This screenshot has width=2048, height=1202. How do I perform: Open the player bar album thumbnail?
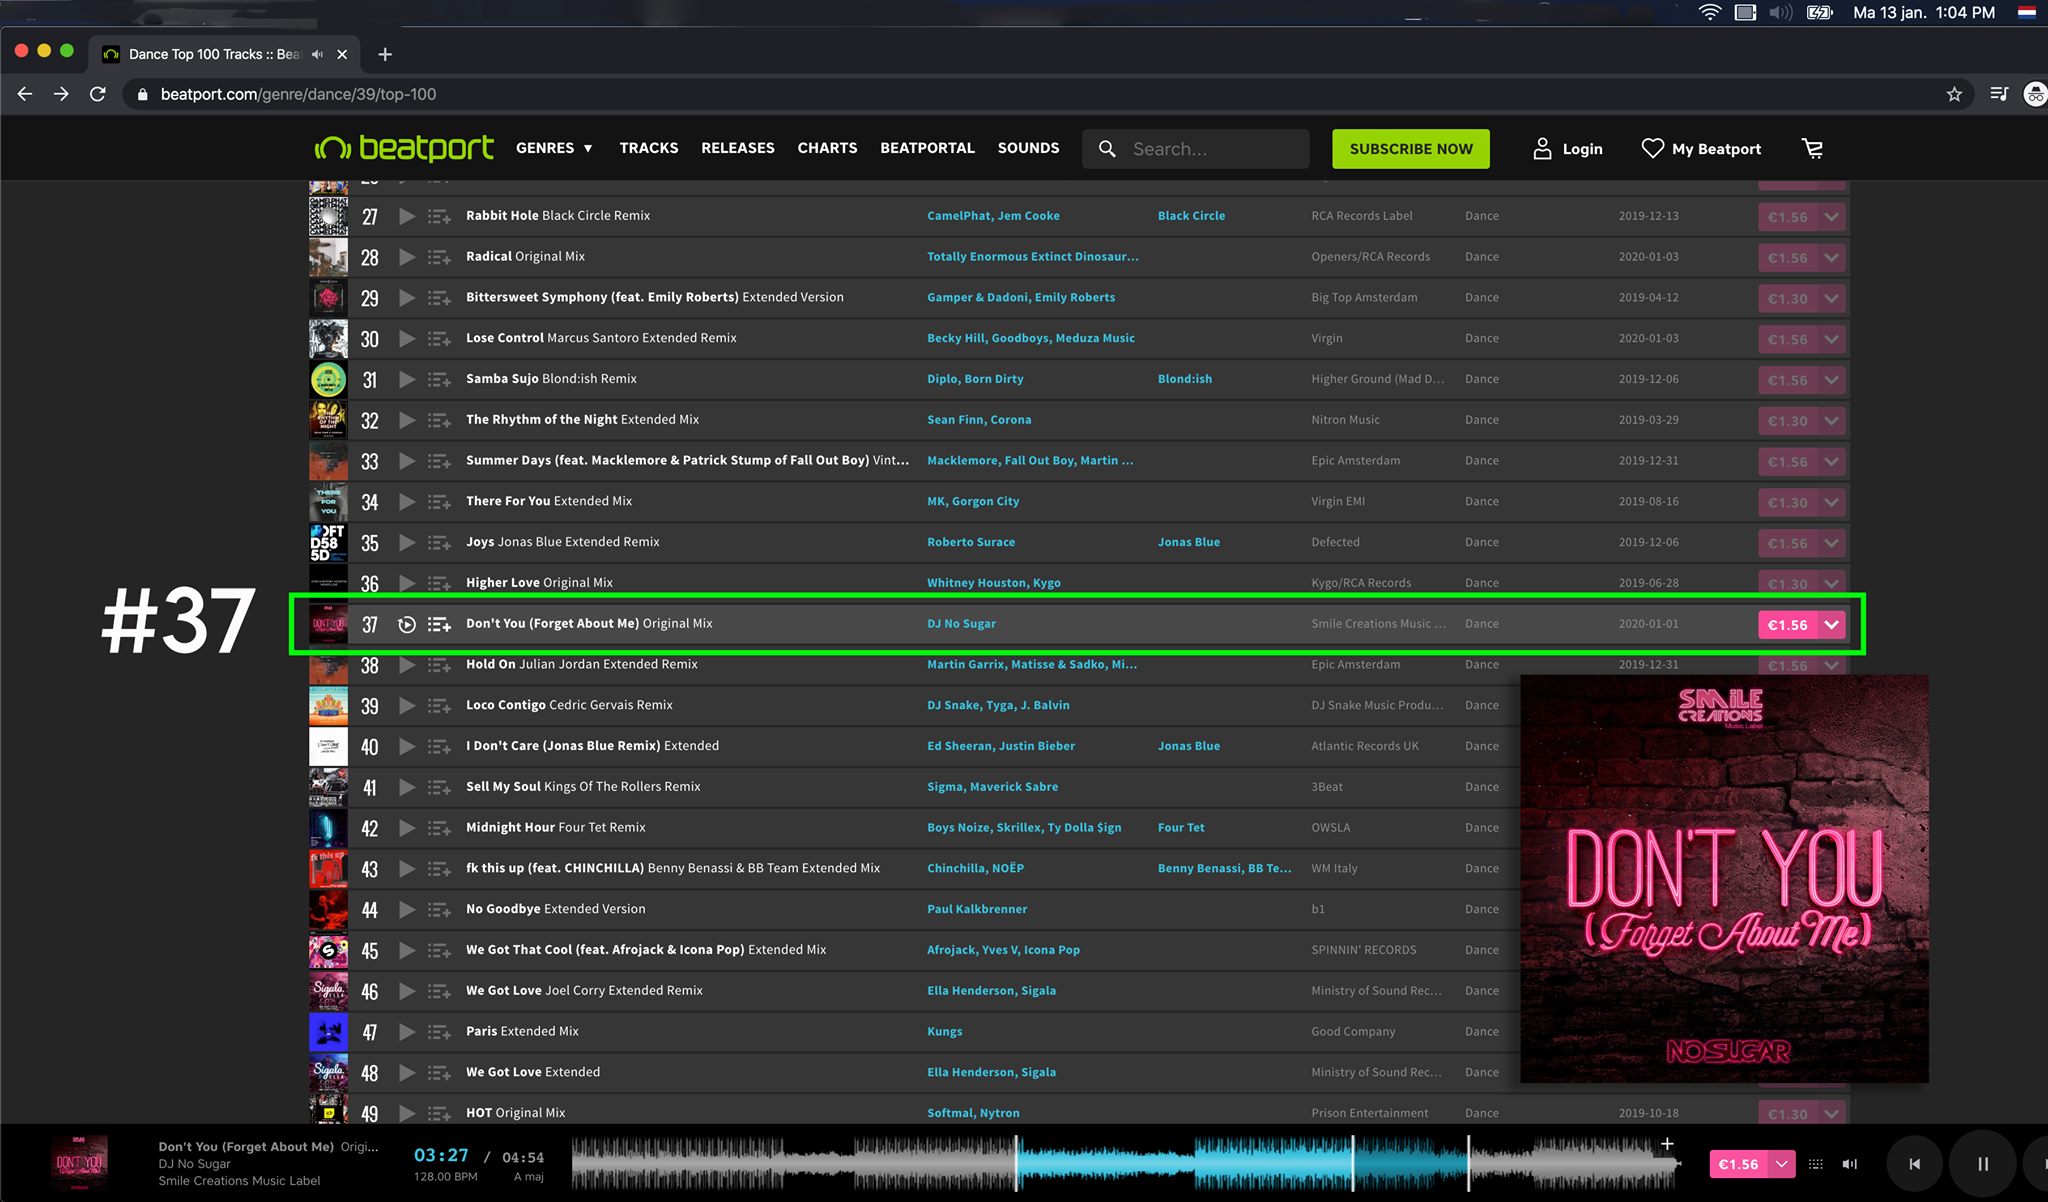click(79, 1163)
